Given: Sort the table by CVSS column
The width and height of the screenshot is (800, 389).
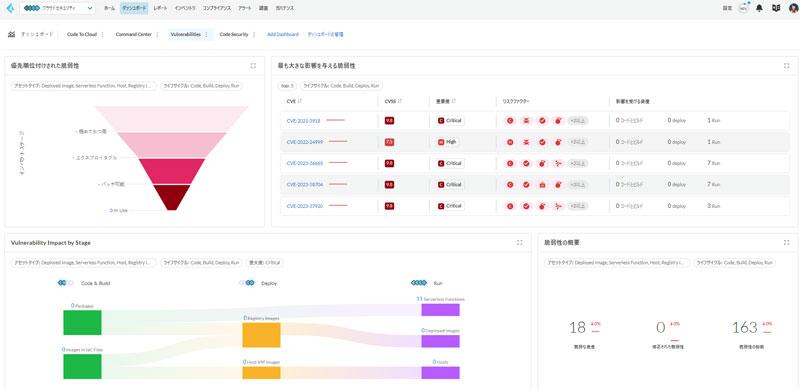Looking at the screenshot, I should click(399, 101).
